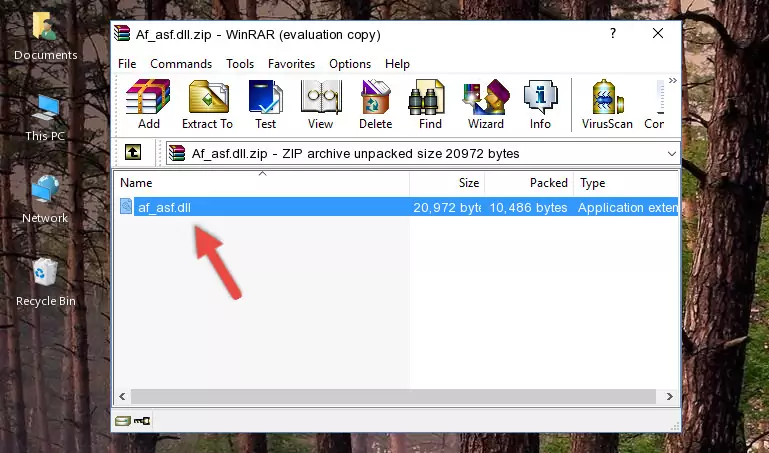The width and height of the screenshot is (769, 453).
Task: Open the View tool
Action: click(321, 104)
